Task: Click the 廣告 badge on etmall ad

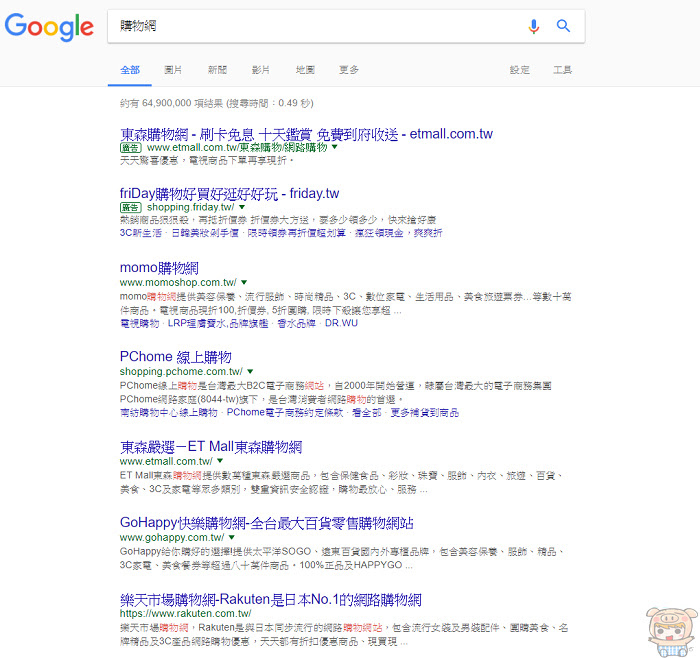Action: 131,147
